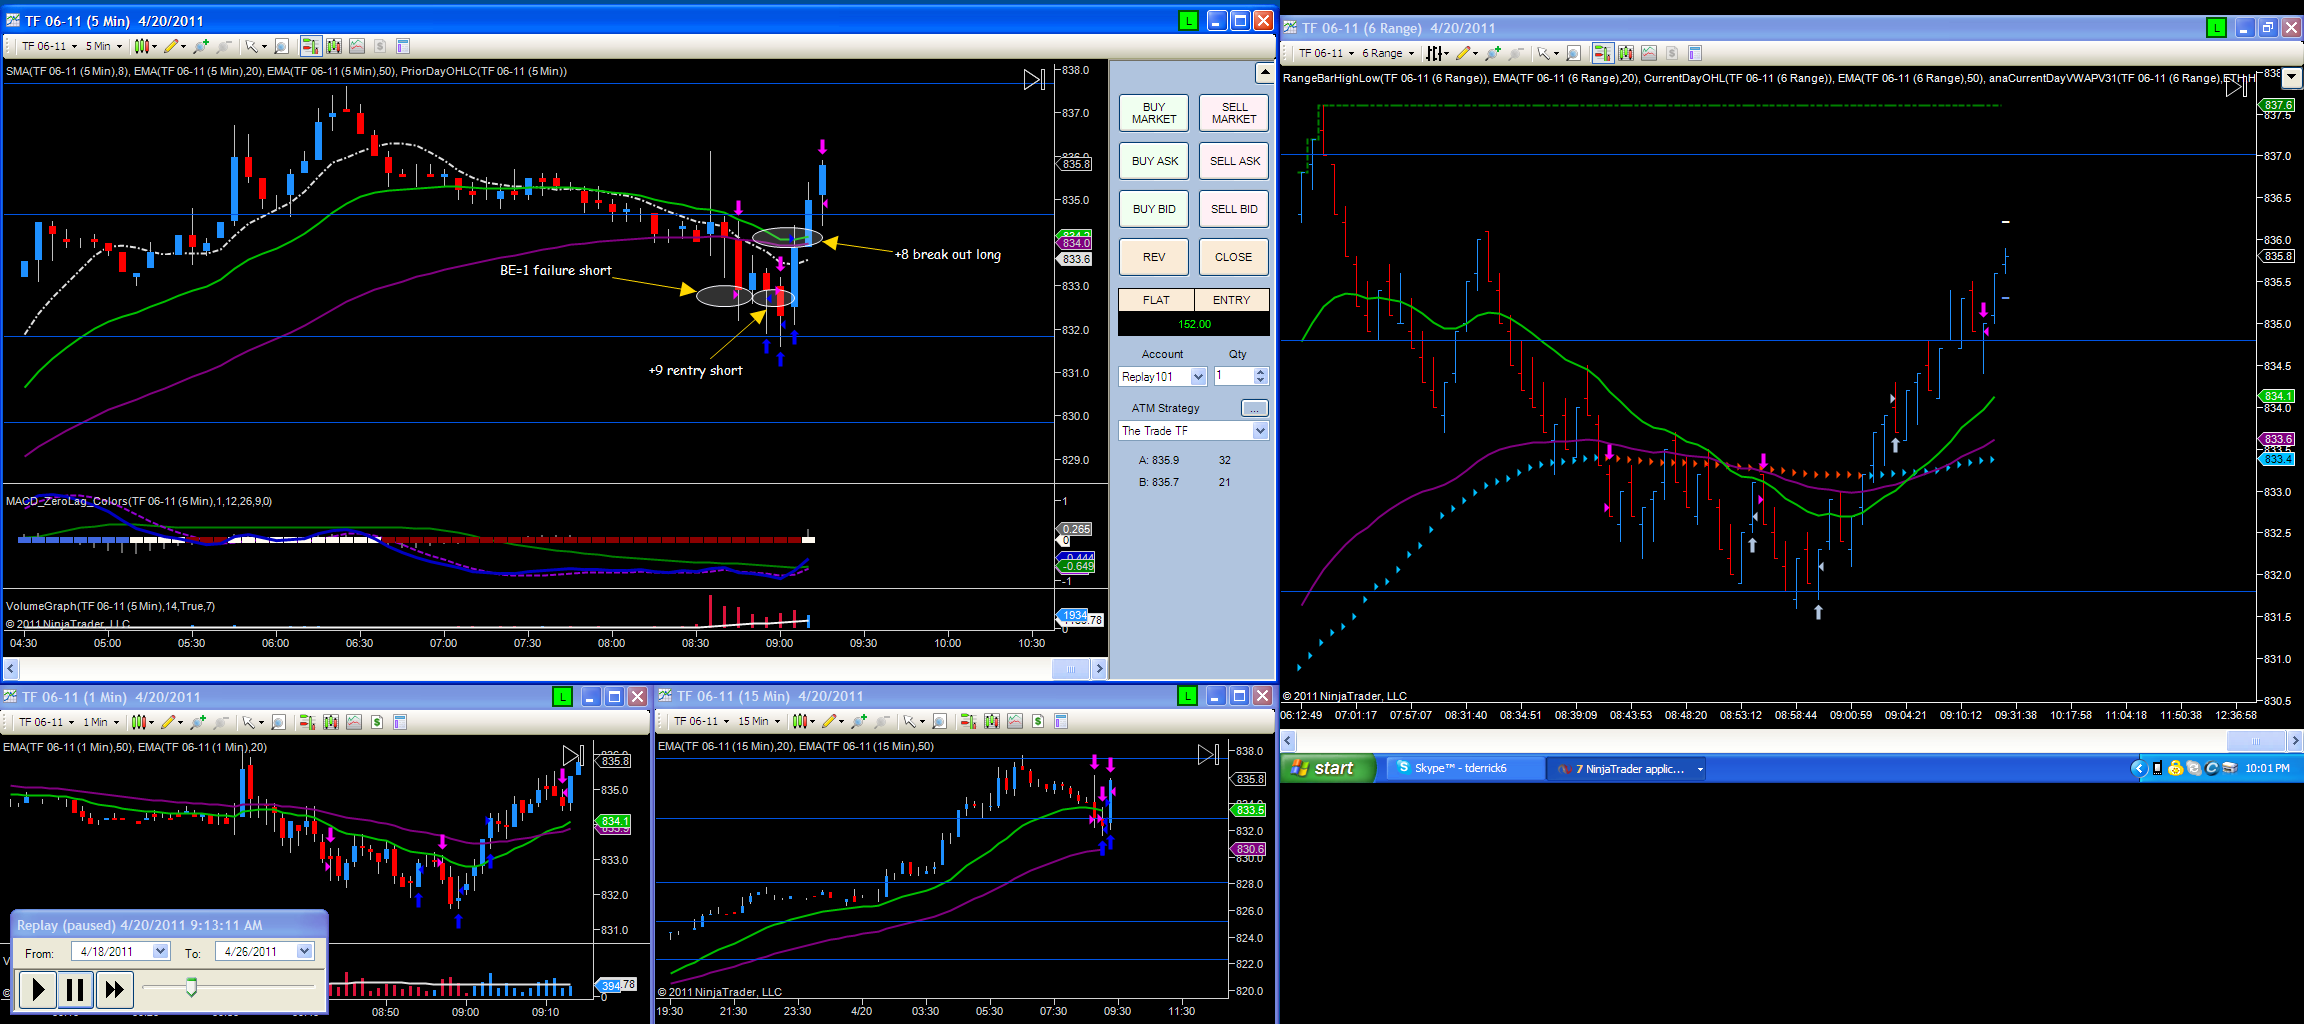
Task: Open the NinjaTrader application taskbar group
Action: click(1627, 768)
